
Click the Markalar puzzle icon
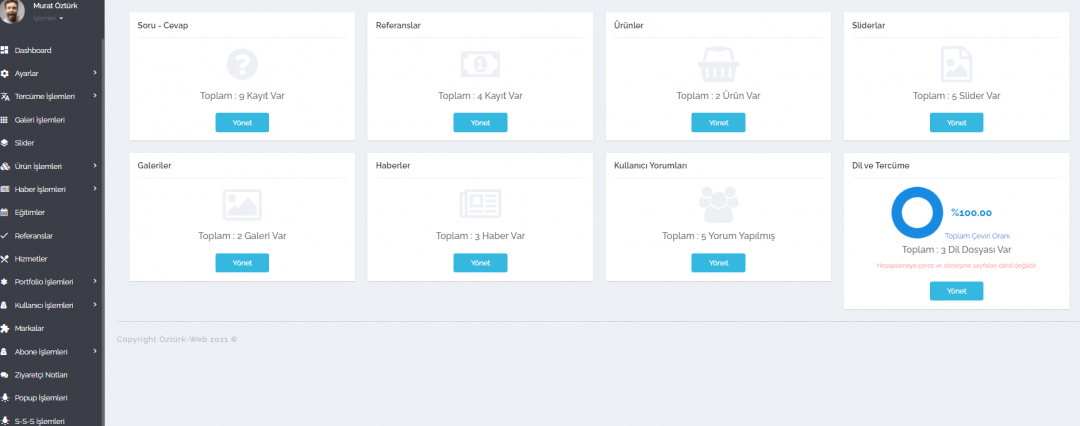click(x=4, y=328)
